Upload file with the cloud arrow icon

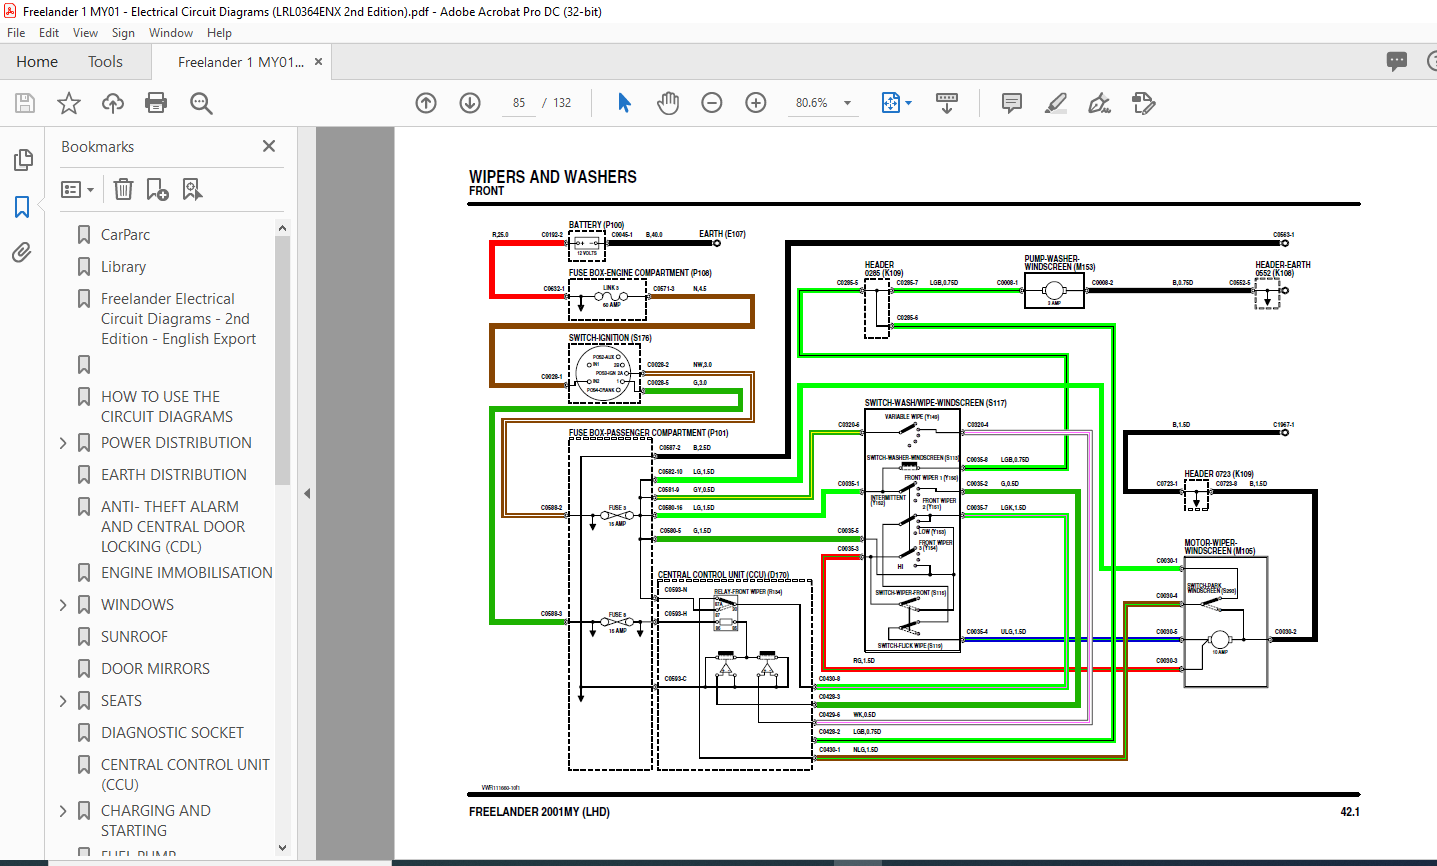113,103
